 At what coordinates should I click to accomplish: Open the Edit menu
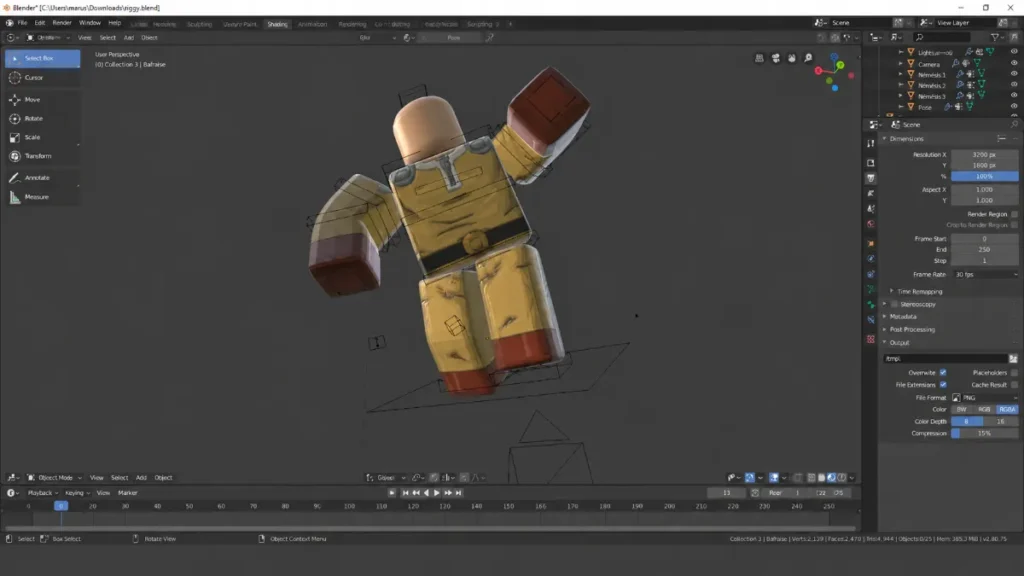coord(40,23)
